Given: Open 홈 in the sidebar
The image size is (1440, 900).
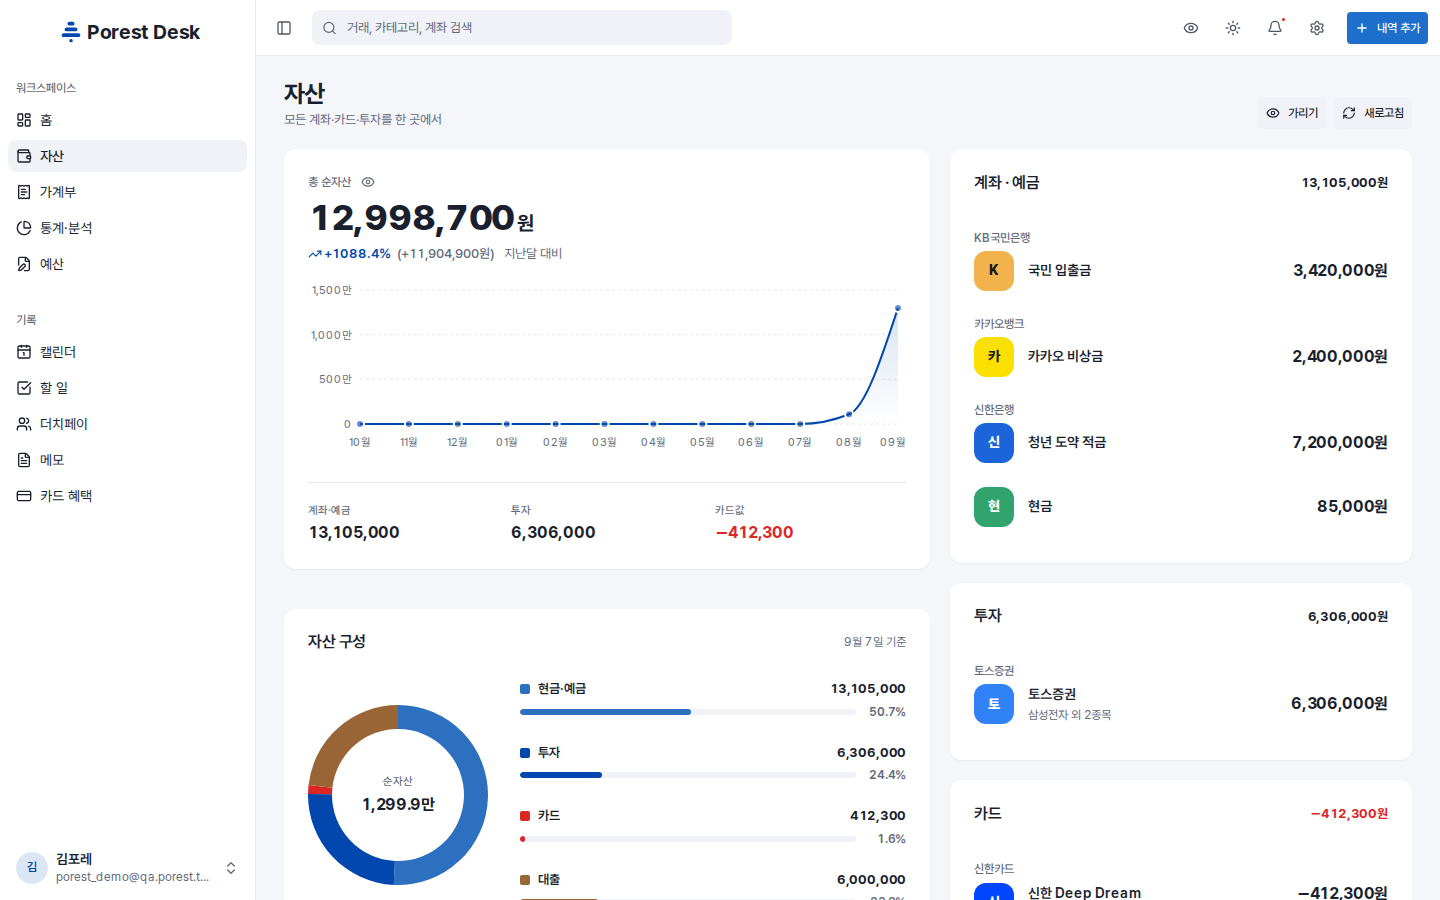Looking at the screenshot, I should point(127,120).
